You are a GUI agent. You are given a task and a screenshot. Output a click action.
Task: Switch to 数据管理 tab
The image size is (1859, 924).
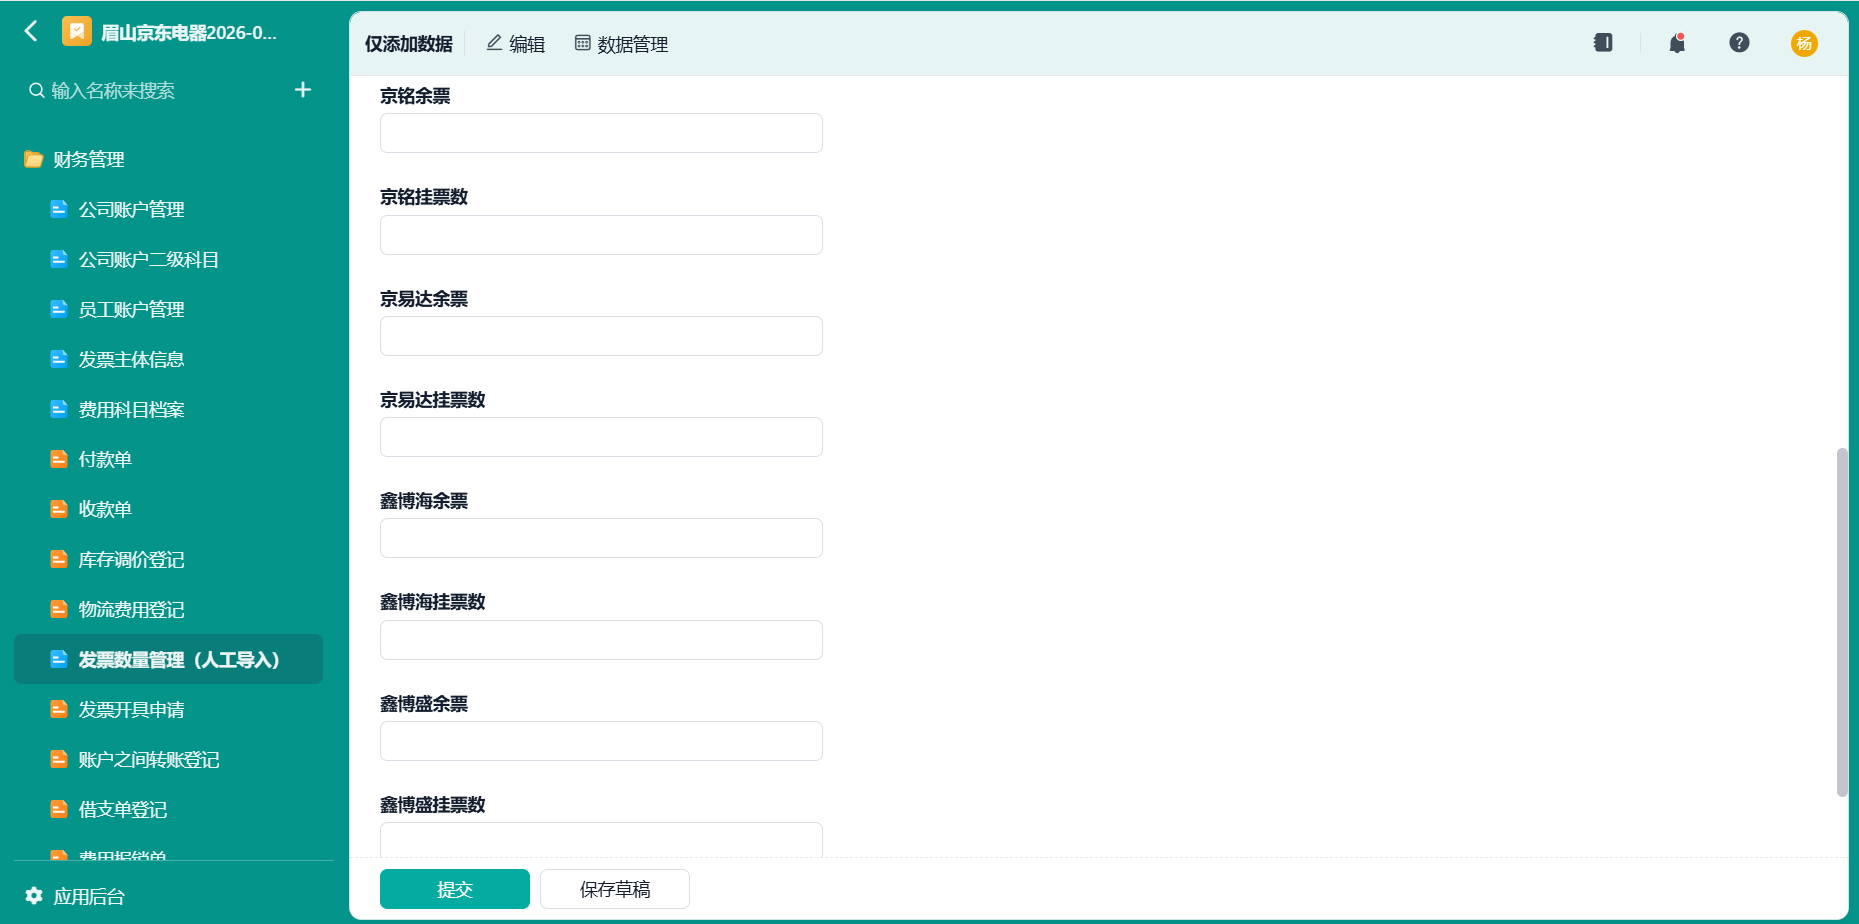621,44
